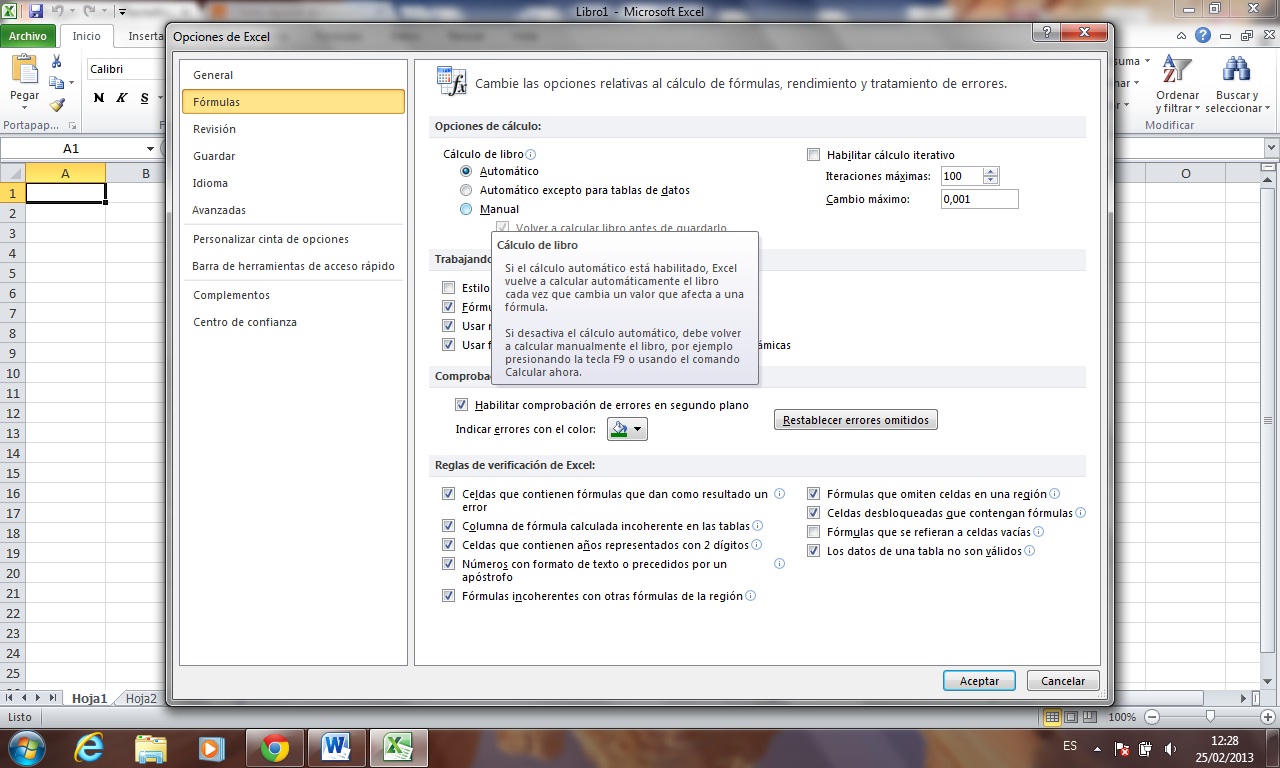
Task: Switch to Normal view in status bar
Action: (1052, 717)
